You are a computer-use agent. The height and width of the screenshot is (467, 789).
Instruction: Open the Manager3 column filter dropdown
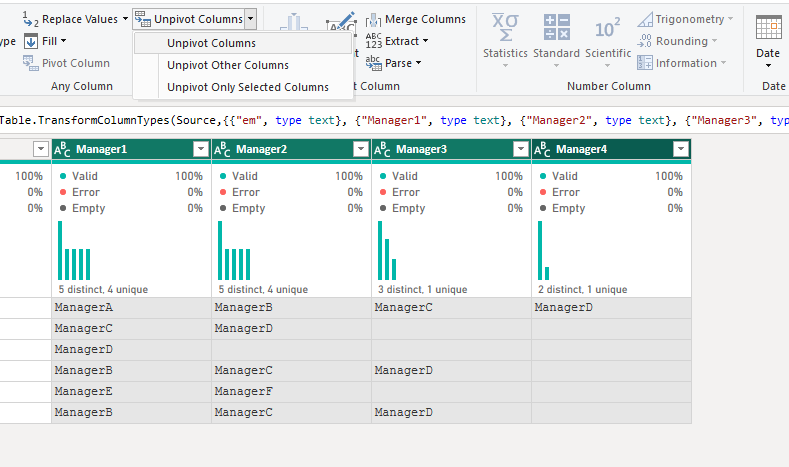521,149
